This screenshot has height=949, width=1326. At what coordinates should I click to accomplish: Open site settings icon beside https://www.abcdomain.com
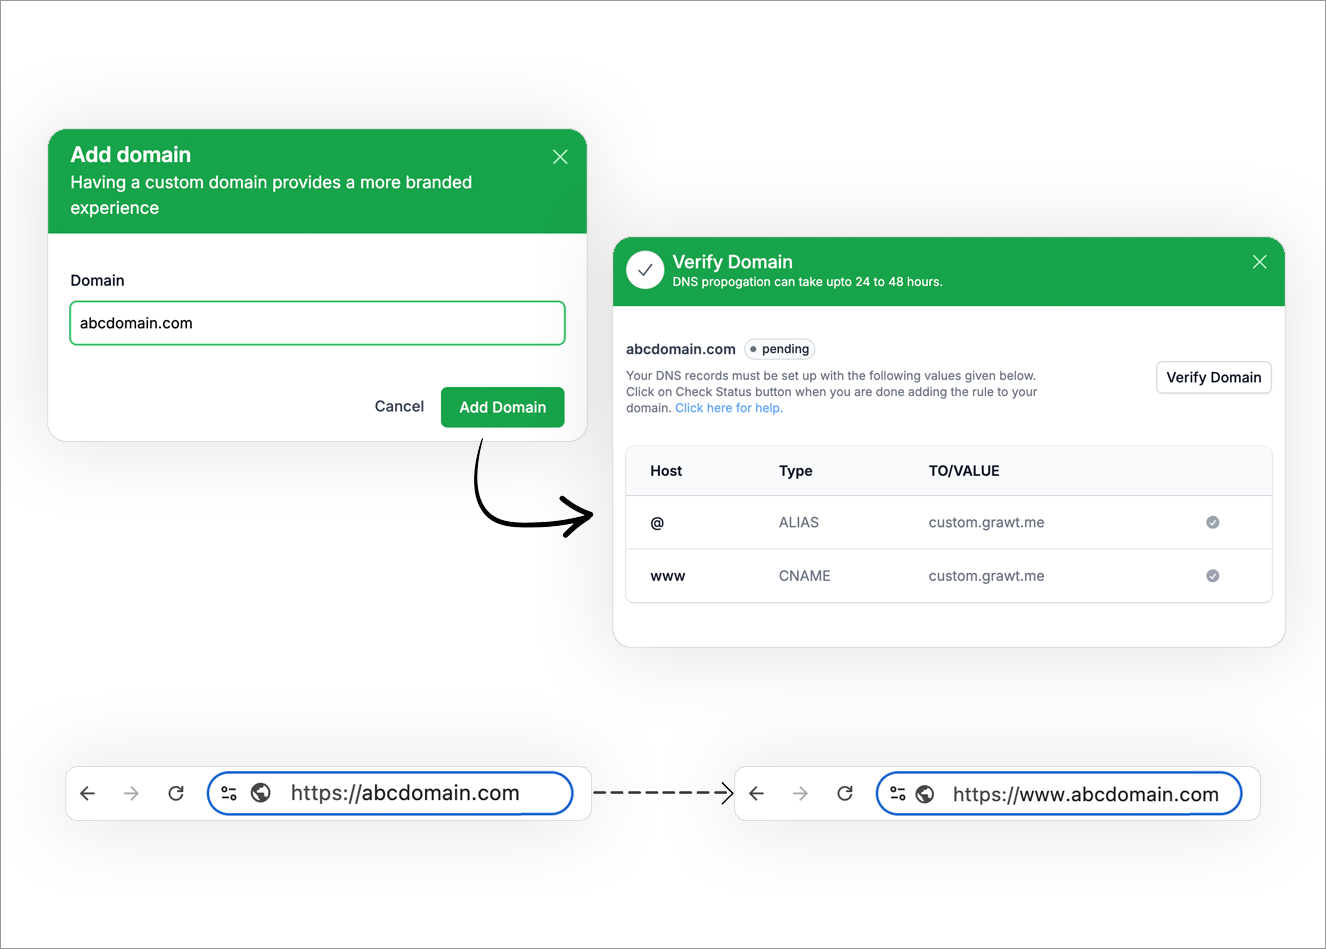tap(898, 794)
